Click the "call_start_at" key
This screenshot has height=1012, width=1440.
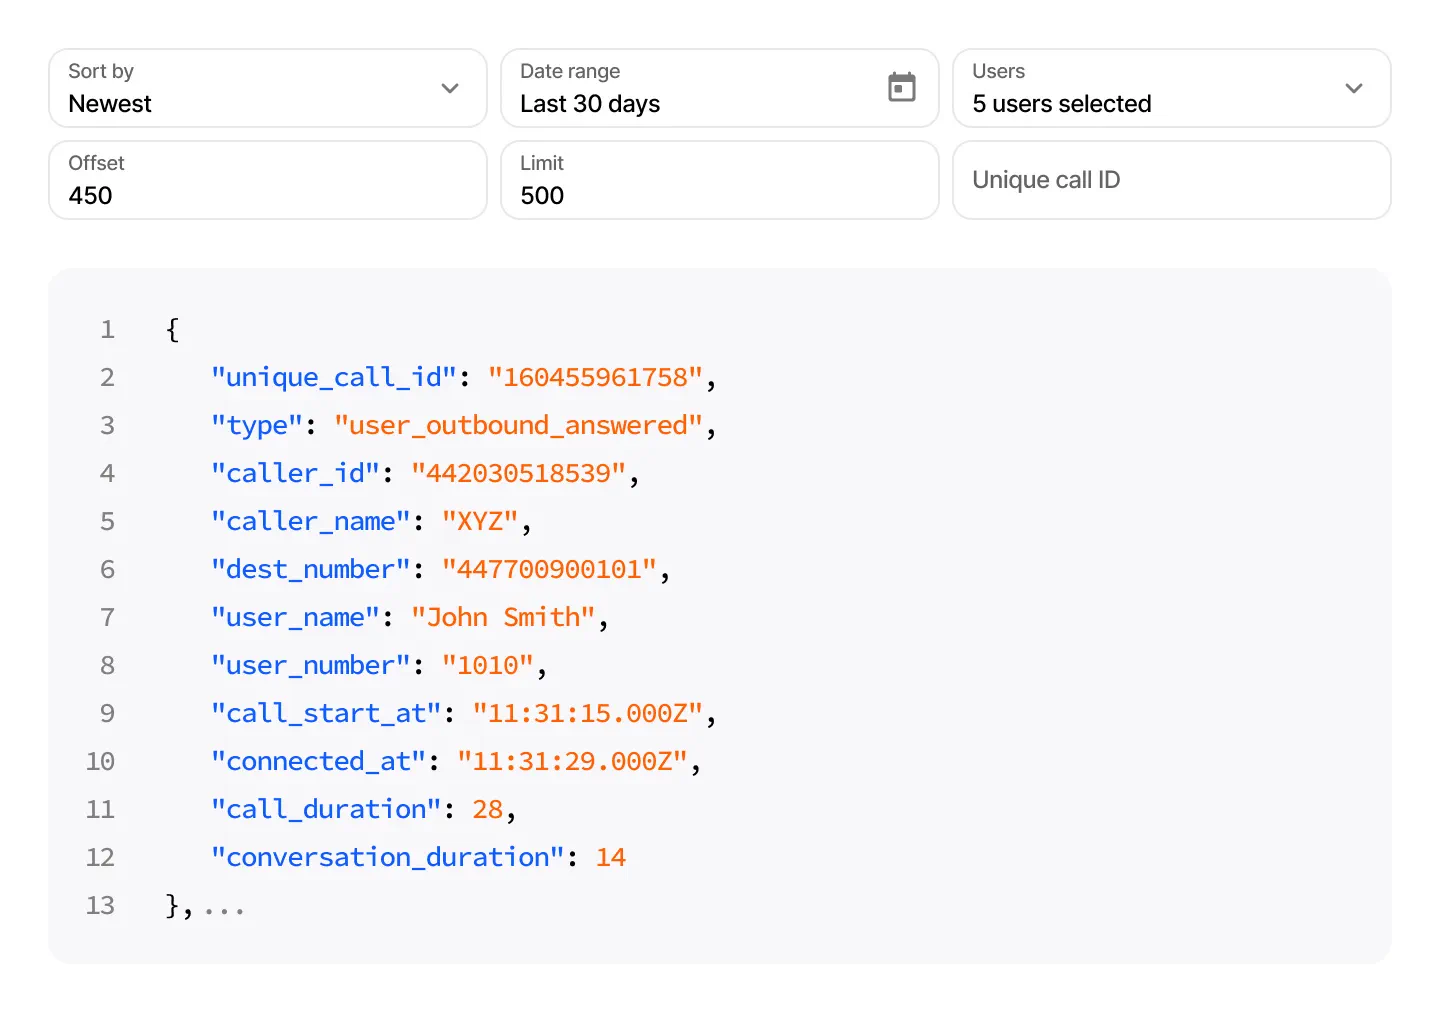[327, 713]
